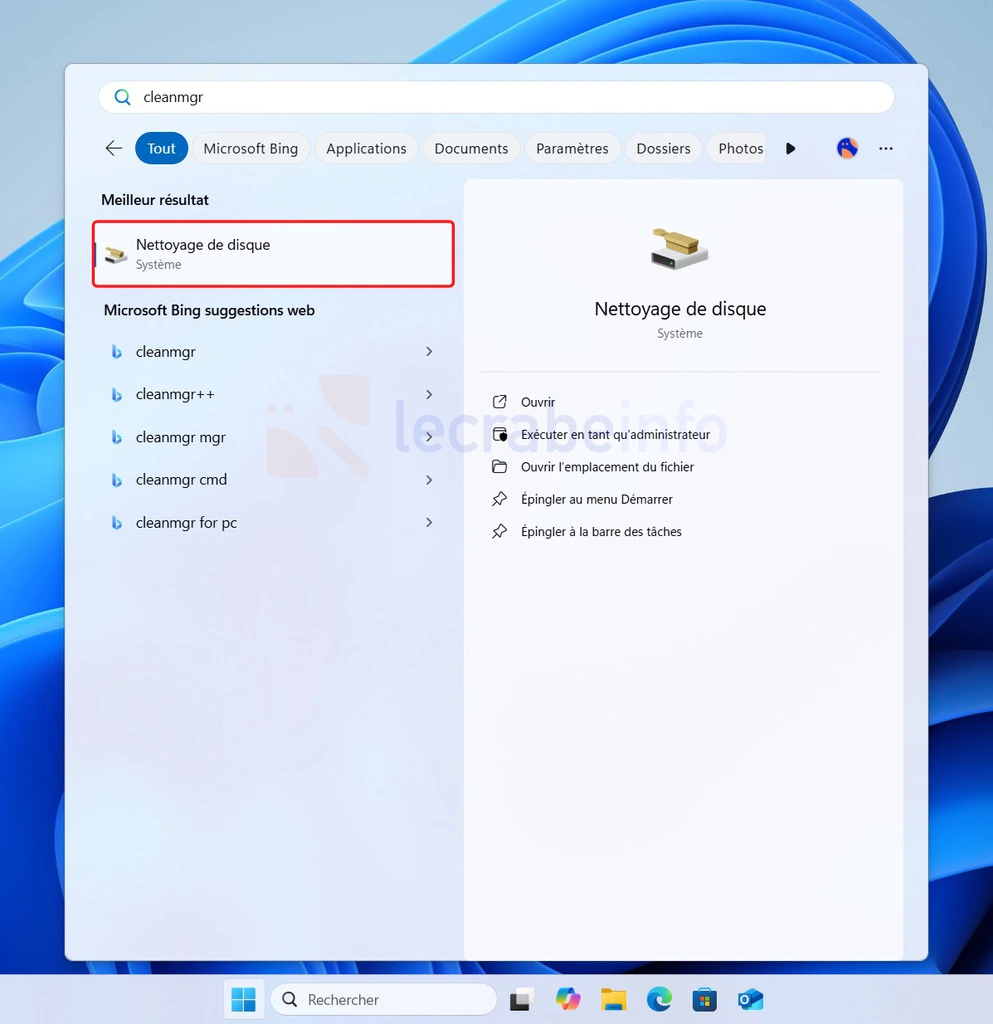Image resolution: width=993 pixels, height=1024 pixels.
Task: Select the Nettoyage de disque best result
Action: 273,254
